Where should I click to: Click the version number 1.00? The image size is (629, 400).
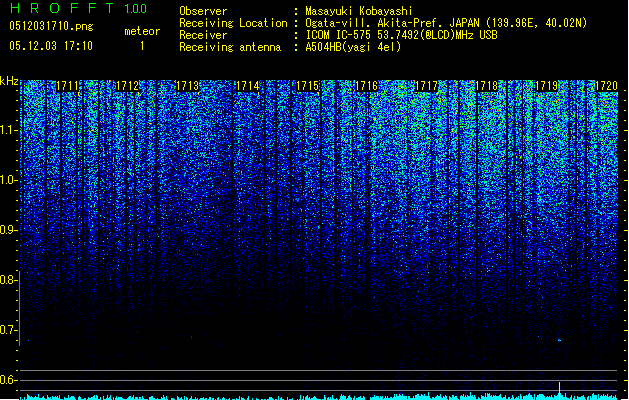[x=136, y=9]
